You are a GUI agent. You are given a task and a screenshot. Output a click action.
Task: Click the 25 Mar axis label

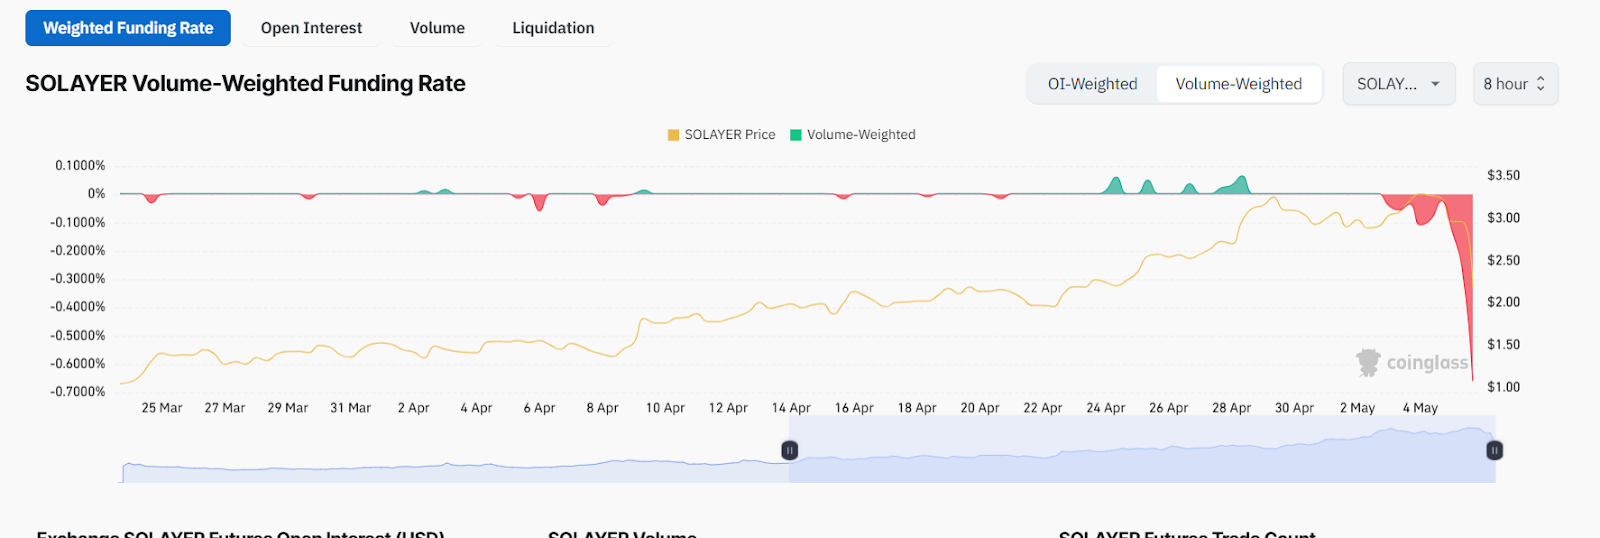[162, 408]
